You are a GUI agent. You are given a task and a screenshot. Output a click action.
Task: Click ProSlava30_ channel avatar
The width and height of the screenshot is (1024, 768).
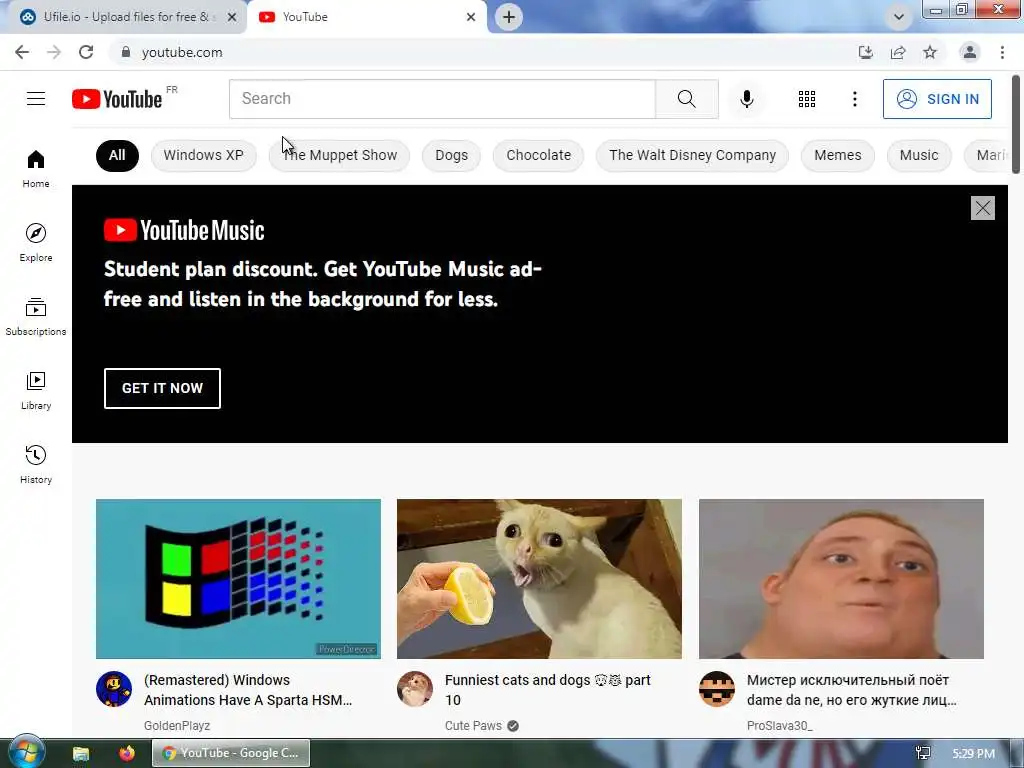tap(717, 689)
